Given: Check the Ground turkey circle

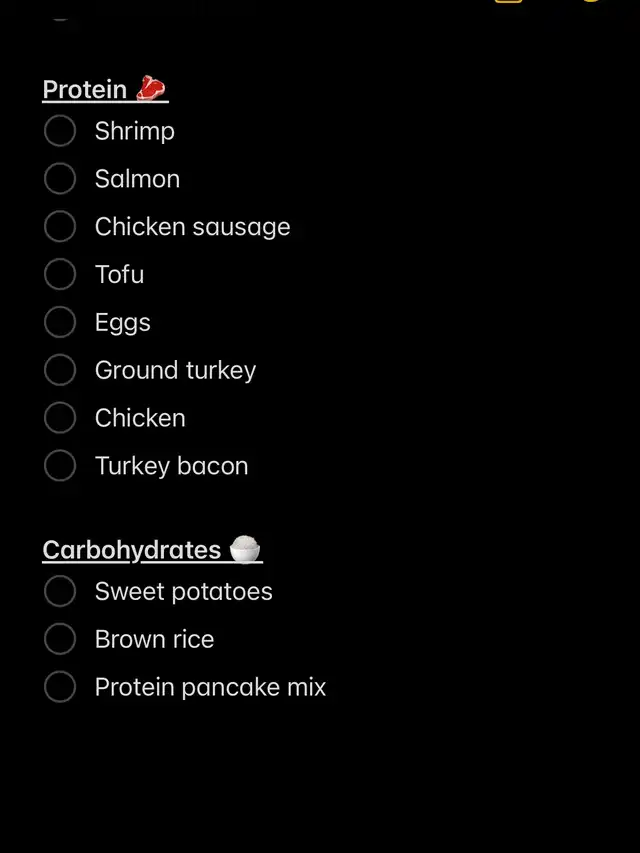Looking at the screenshot, I should click(60, 370).
